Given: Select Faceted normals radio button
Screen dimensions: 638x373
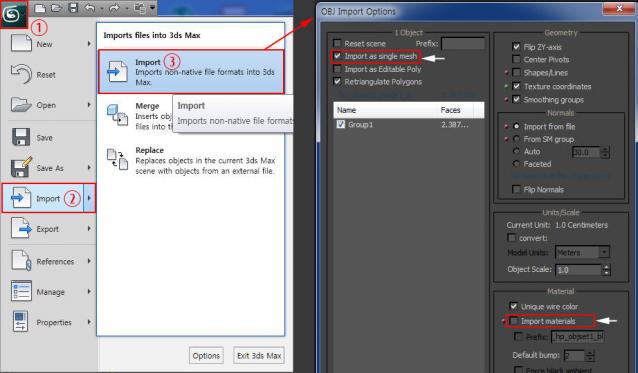Looking at the screenshot, I should 516,164.
